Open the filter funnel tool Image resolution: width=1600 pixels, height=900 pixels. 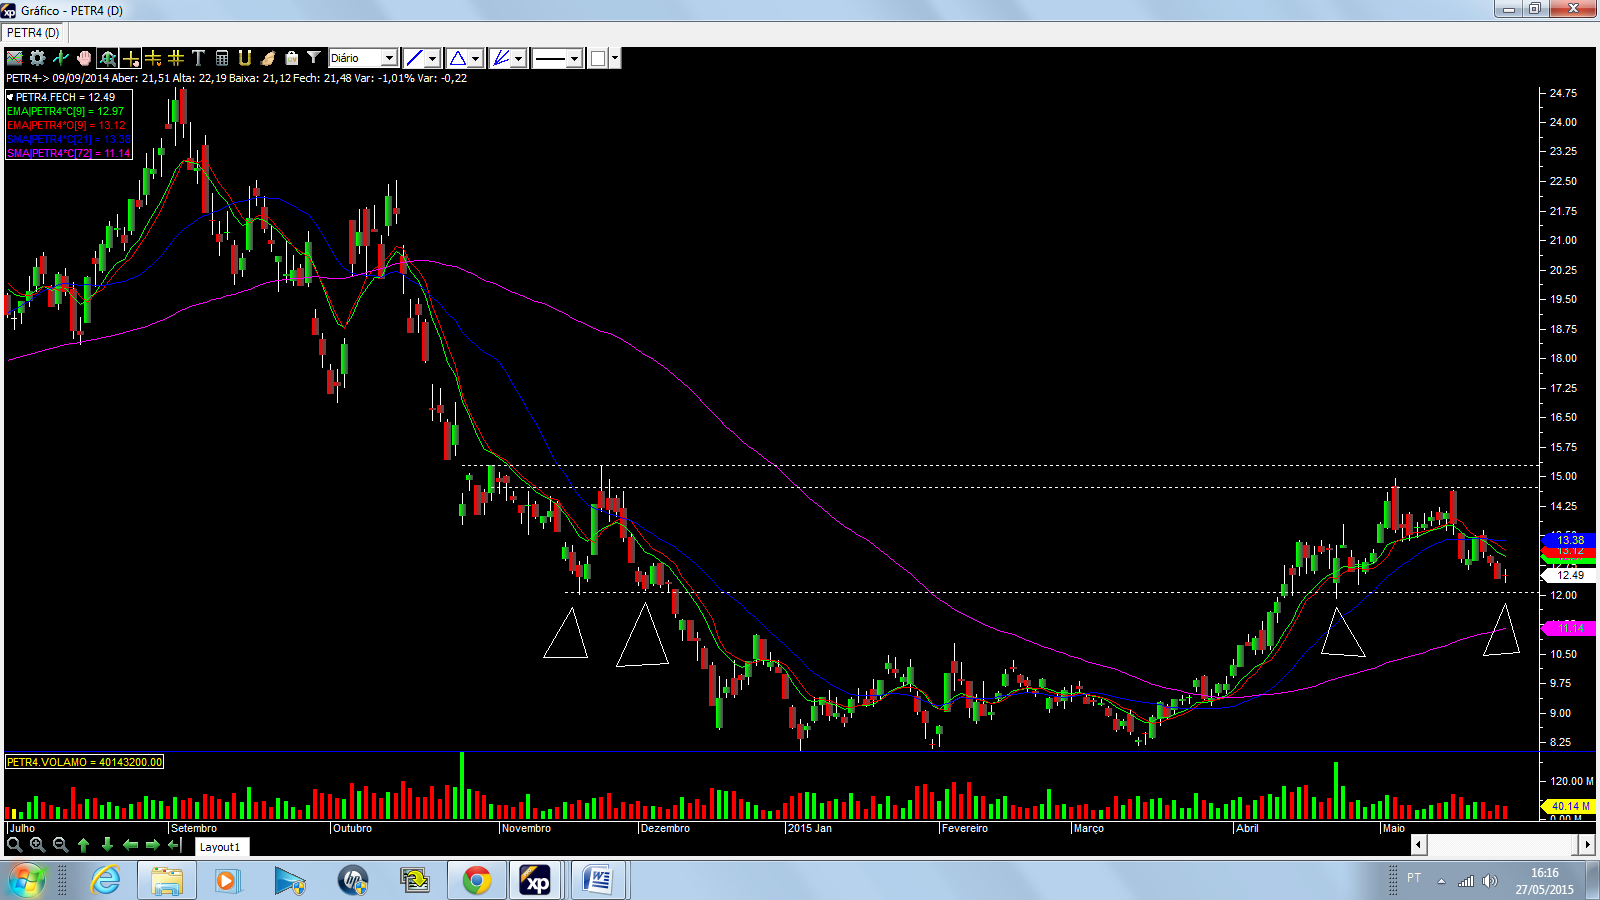tap(314, 58)
